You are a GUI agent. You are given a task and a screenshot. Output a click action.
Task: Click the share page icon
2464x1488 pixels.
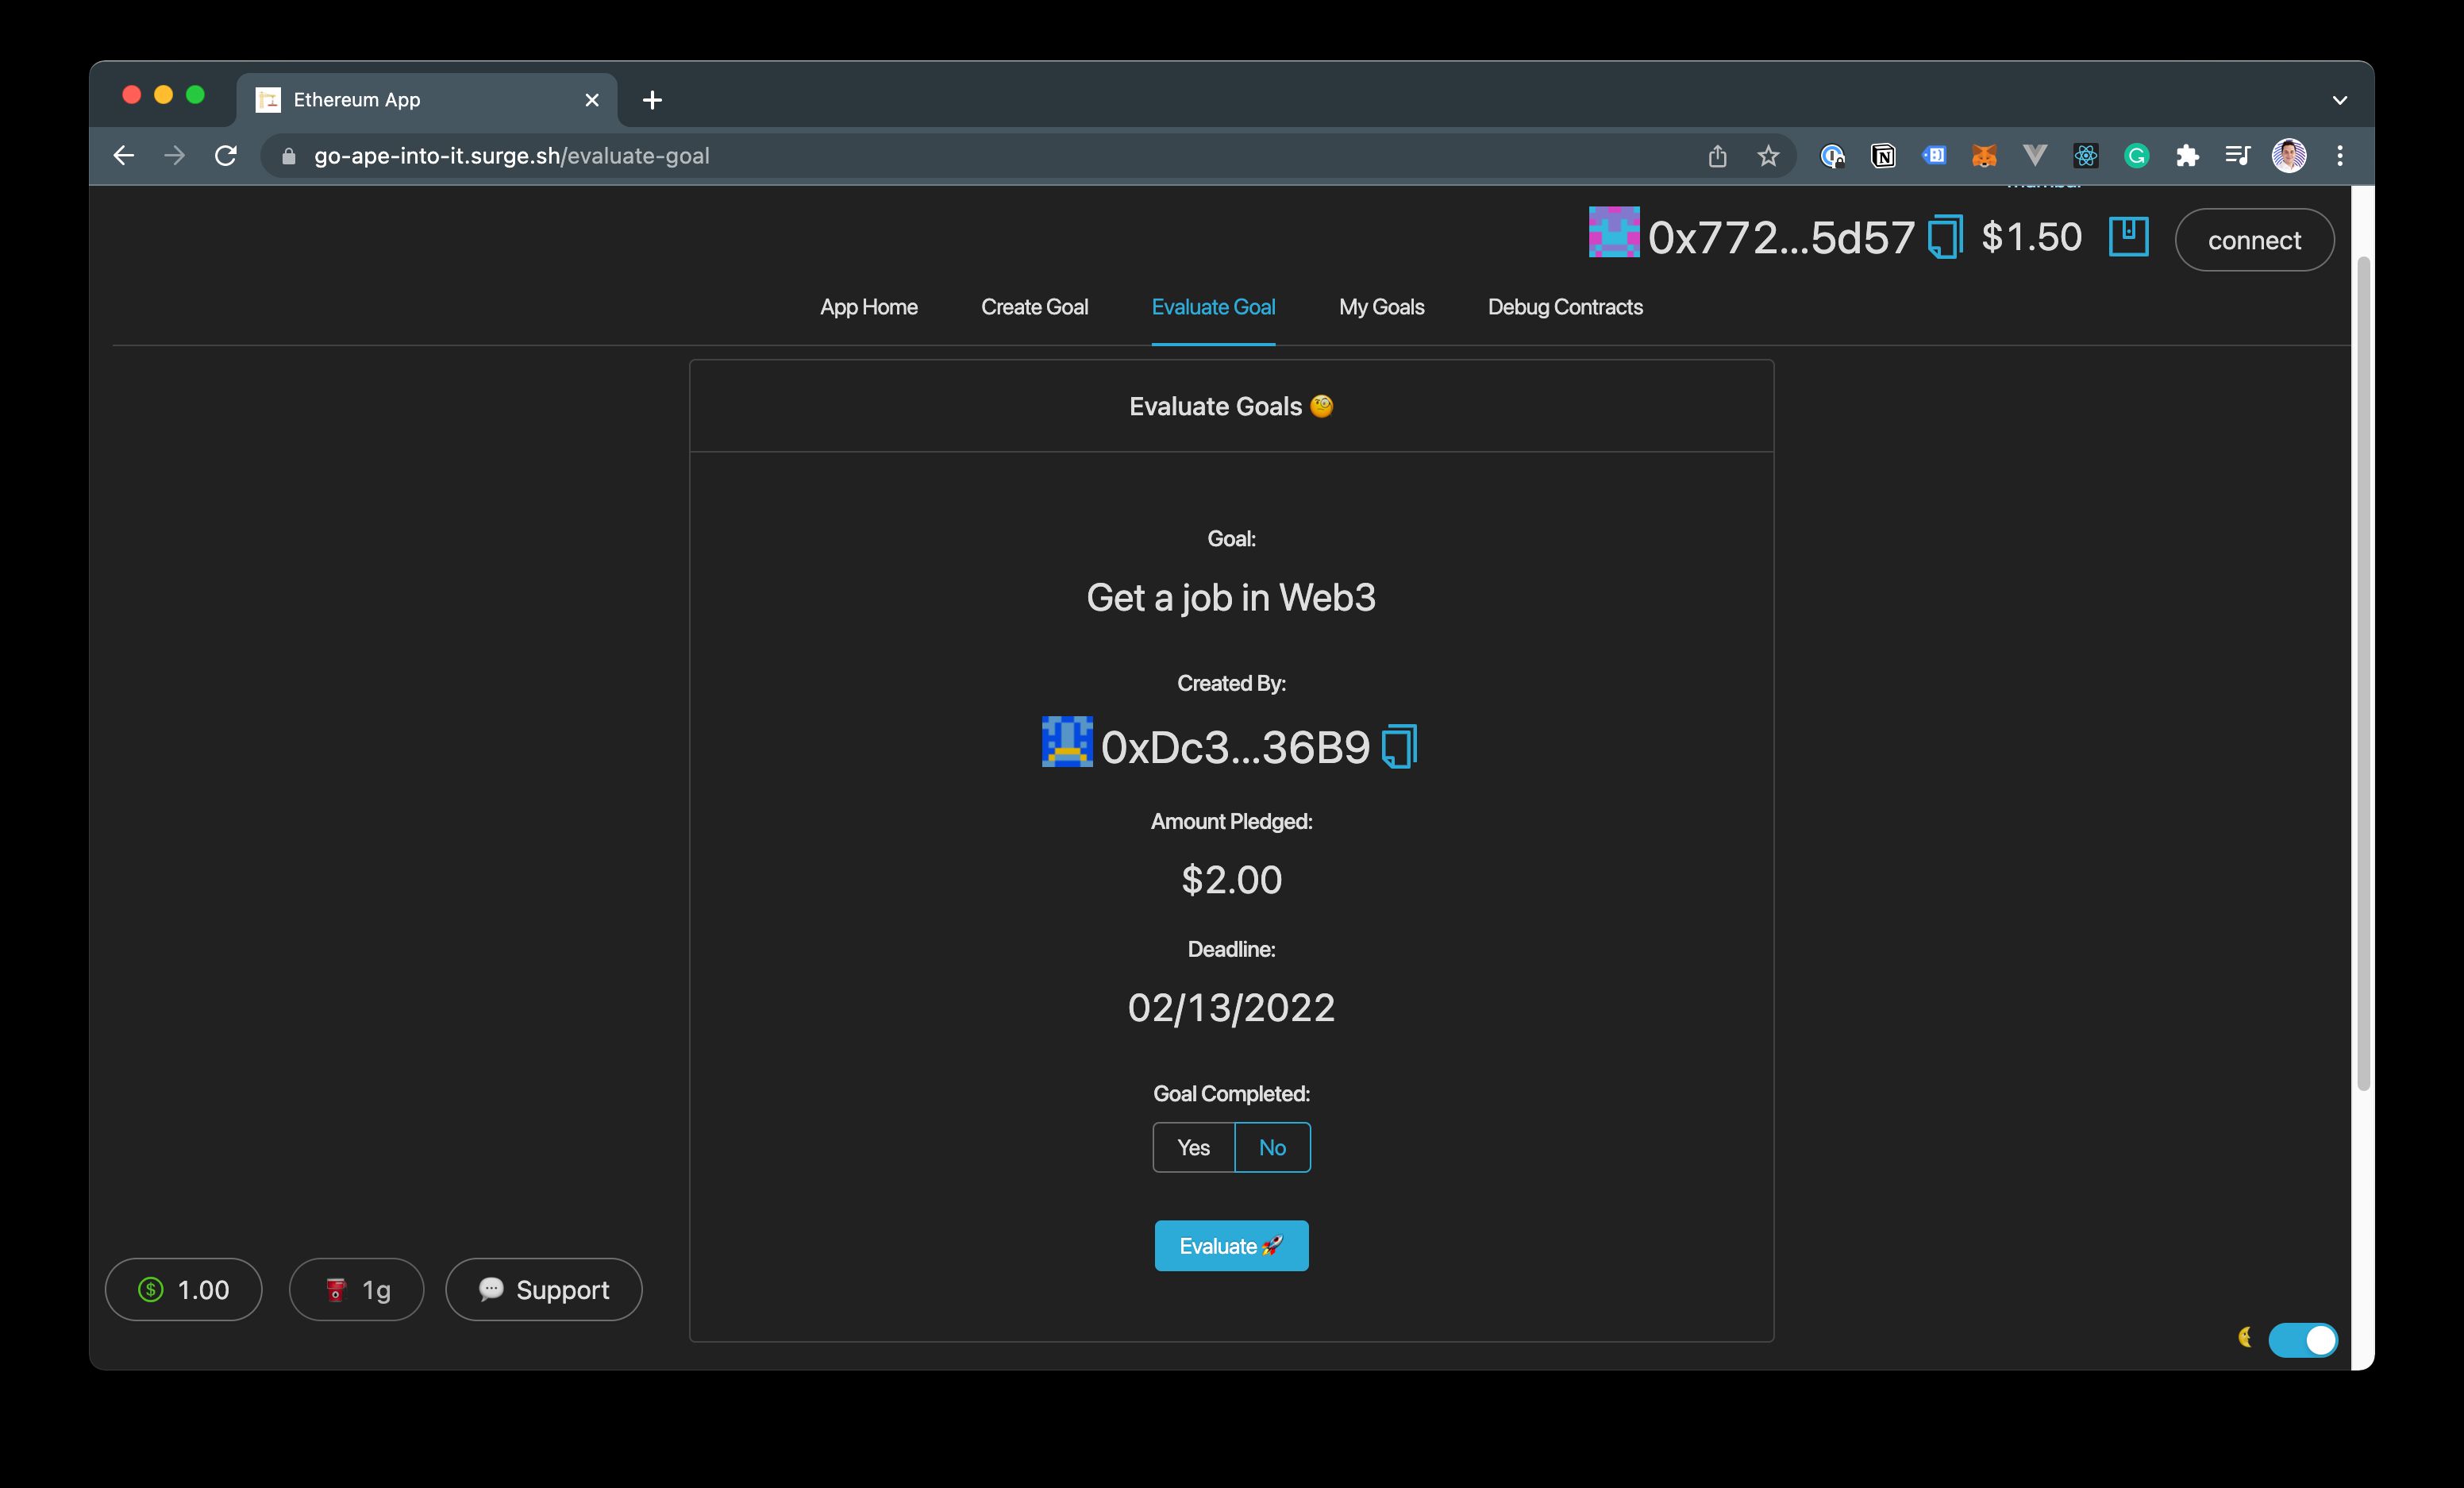(x=1717, y=155)
